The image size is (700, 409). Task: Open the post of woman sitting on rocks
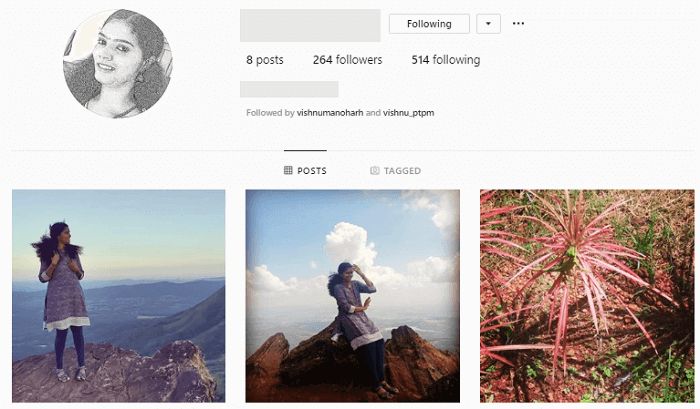coord(353,296)
